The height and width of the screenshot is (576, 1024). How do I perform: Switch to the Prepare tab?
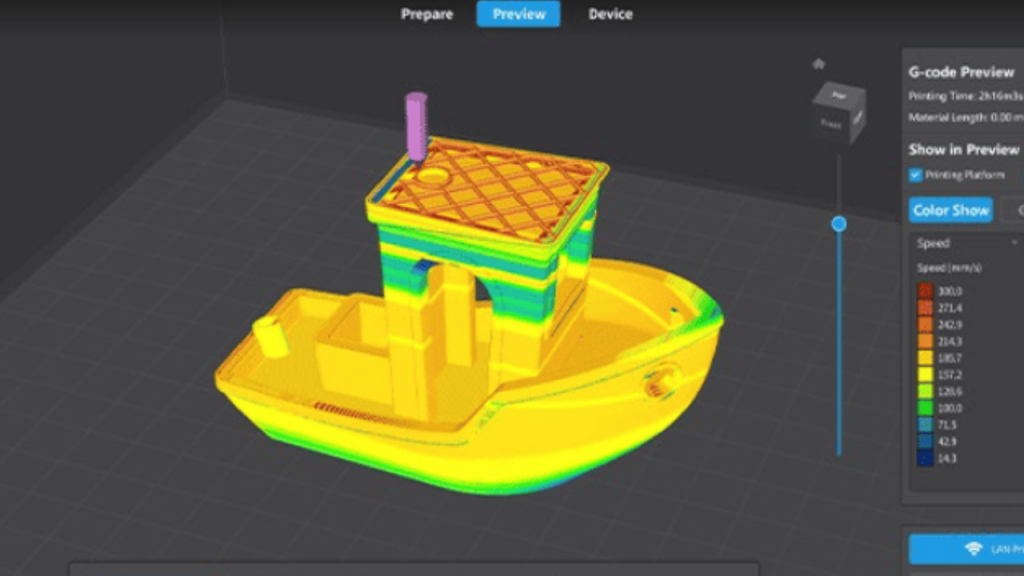pyautogui.click(x=426, y=14)
